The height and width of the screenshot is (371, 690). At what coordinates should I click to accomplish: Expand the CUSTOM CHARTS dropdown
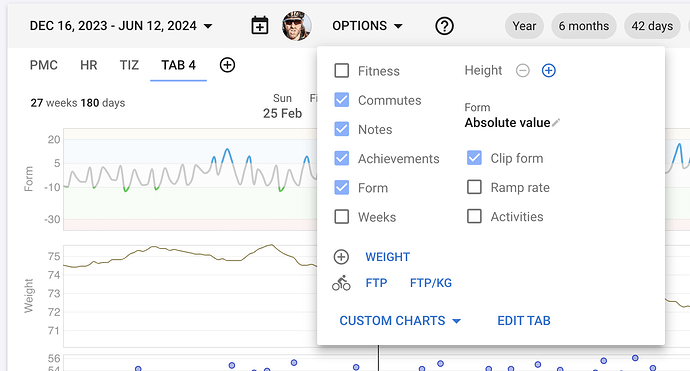[x=400, y=321]
